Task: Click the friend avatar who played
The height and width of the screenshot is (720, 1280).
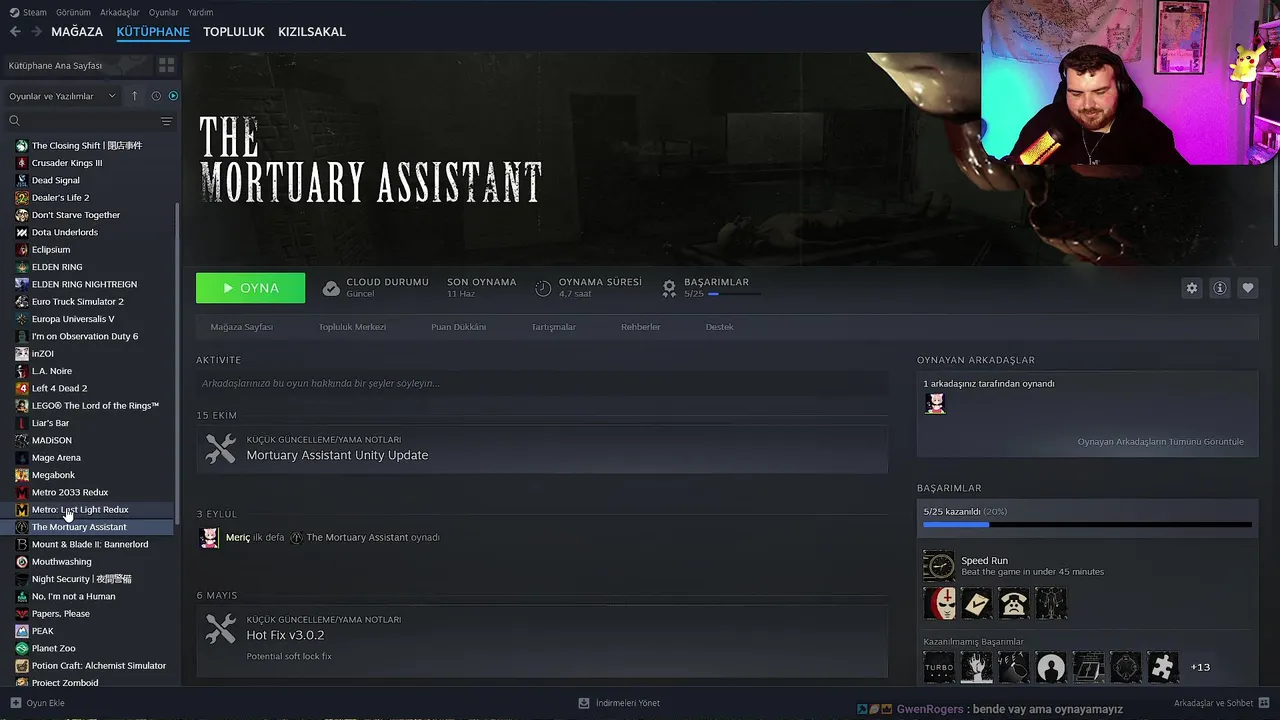Action: [935, 403]
